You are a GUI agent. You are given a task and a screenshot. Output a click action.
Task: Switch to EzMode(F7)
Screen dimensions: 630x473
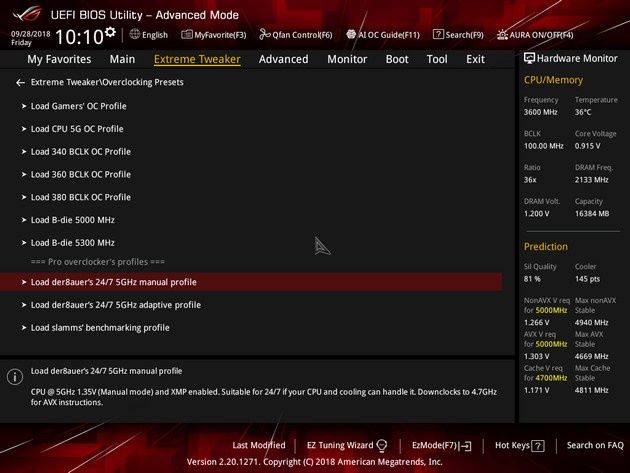(x=435, y=445)
